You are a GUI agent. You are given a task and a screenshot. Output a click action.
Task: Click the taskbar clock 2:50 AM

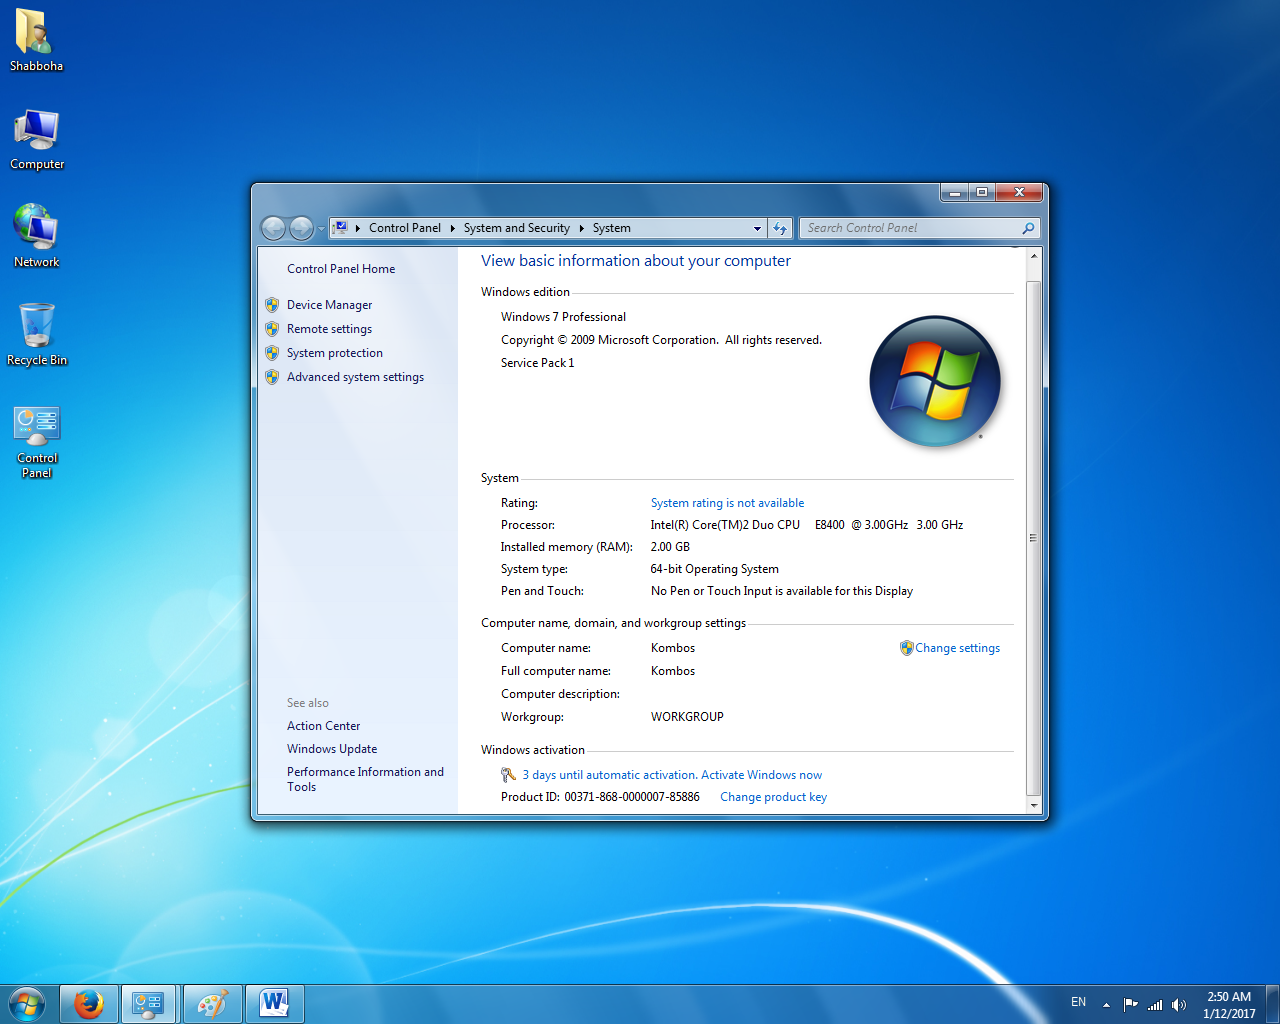tap(1229, 997)
